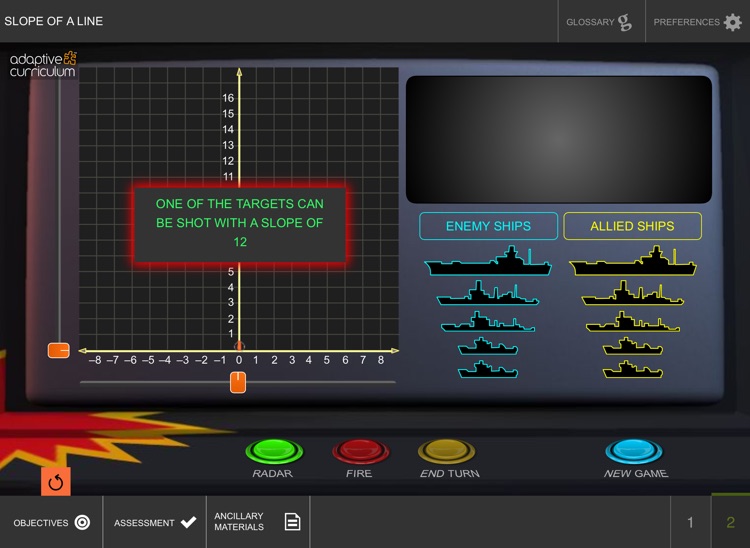This screenshot has width=750, height=548.
Task: Click the fourth enemy ship silhouette
Action: 488,346
